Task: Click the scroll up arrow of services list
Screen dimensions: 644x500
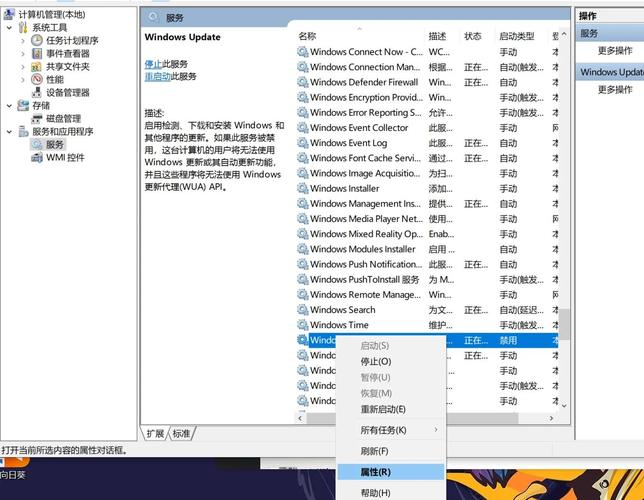Action: point(564,35)
